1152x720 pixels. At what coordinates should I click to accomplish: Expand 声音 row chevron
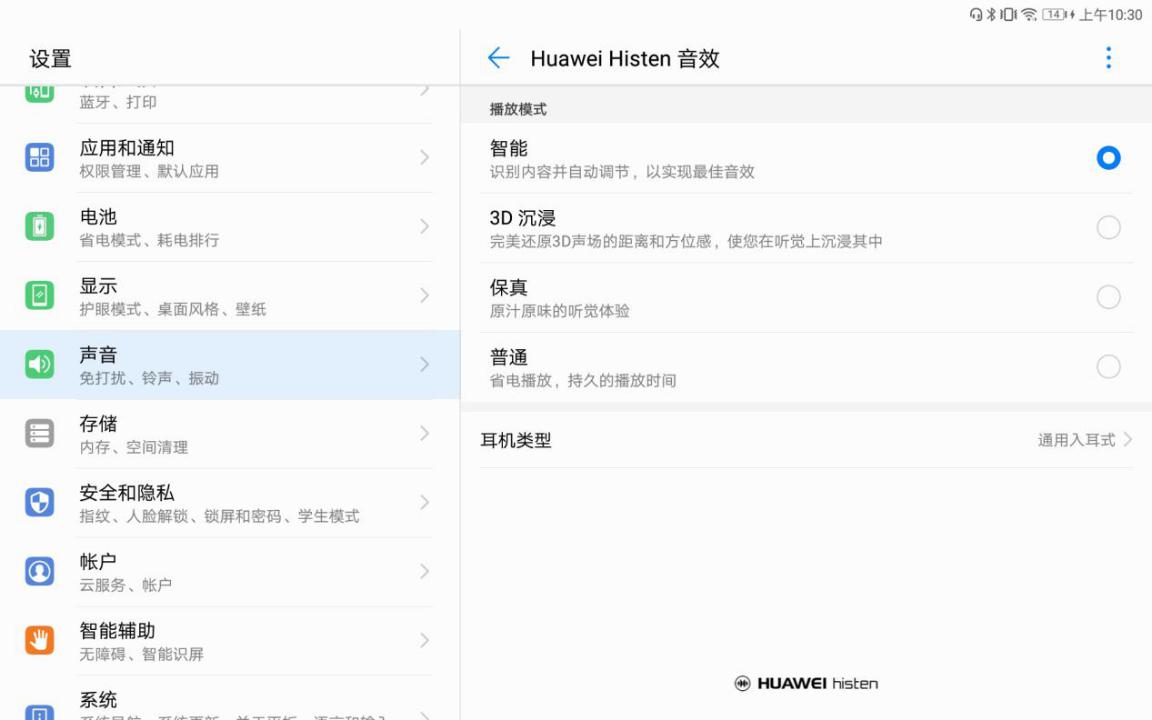425,364
